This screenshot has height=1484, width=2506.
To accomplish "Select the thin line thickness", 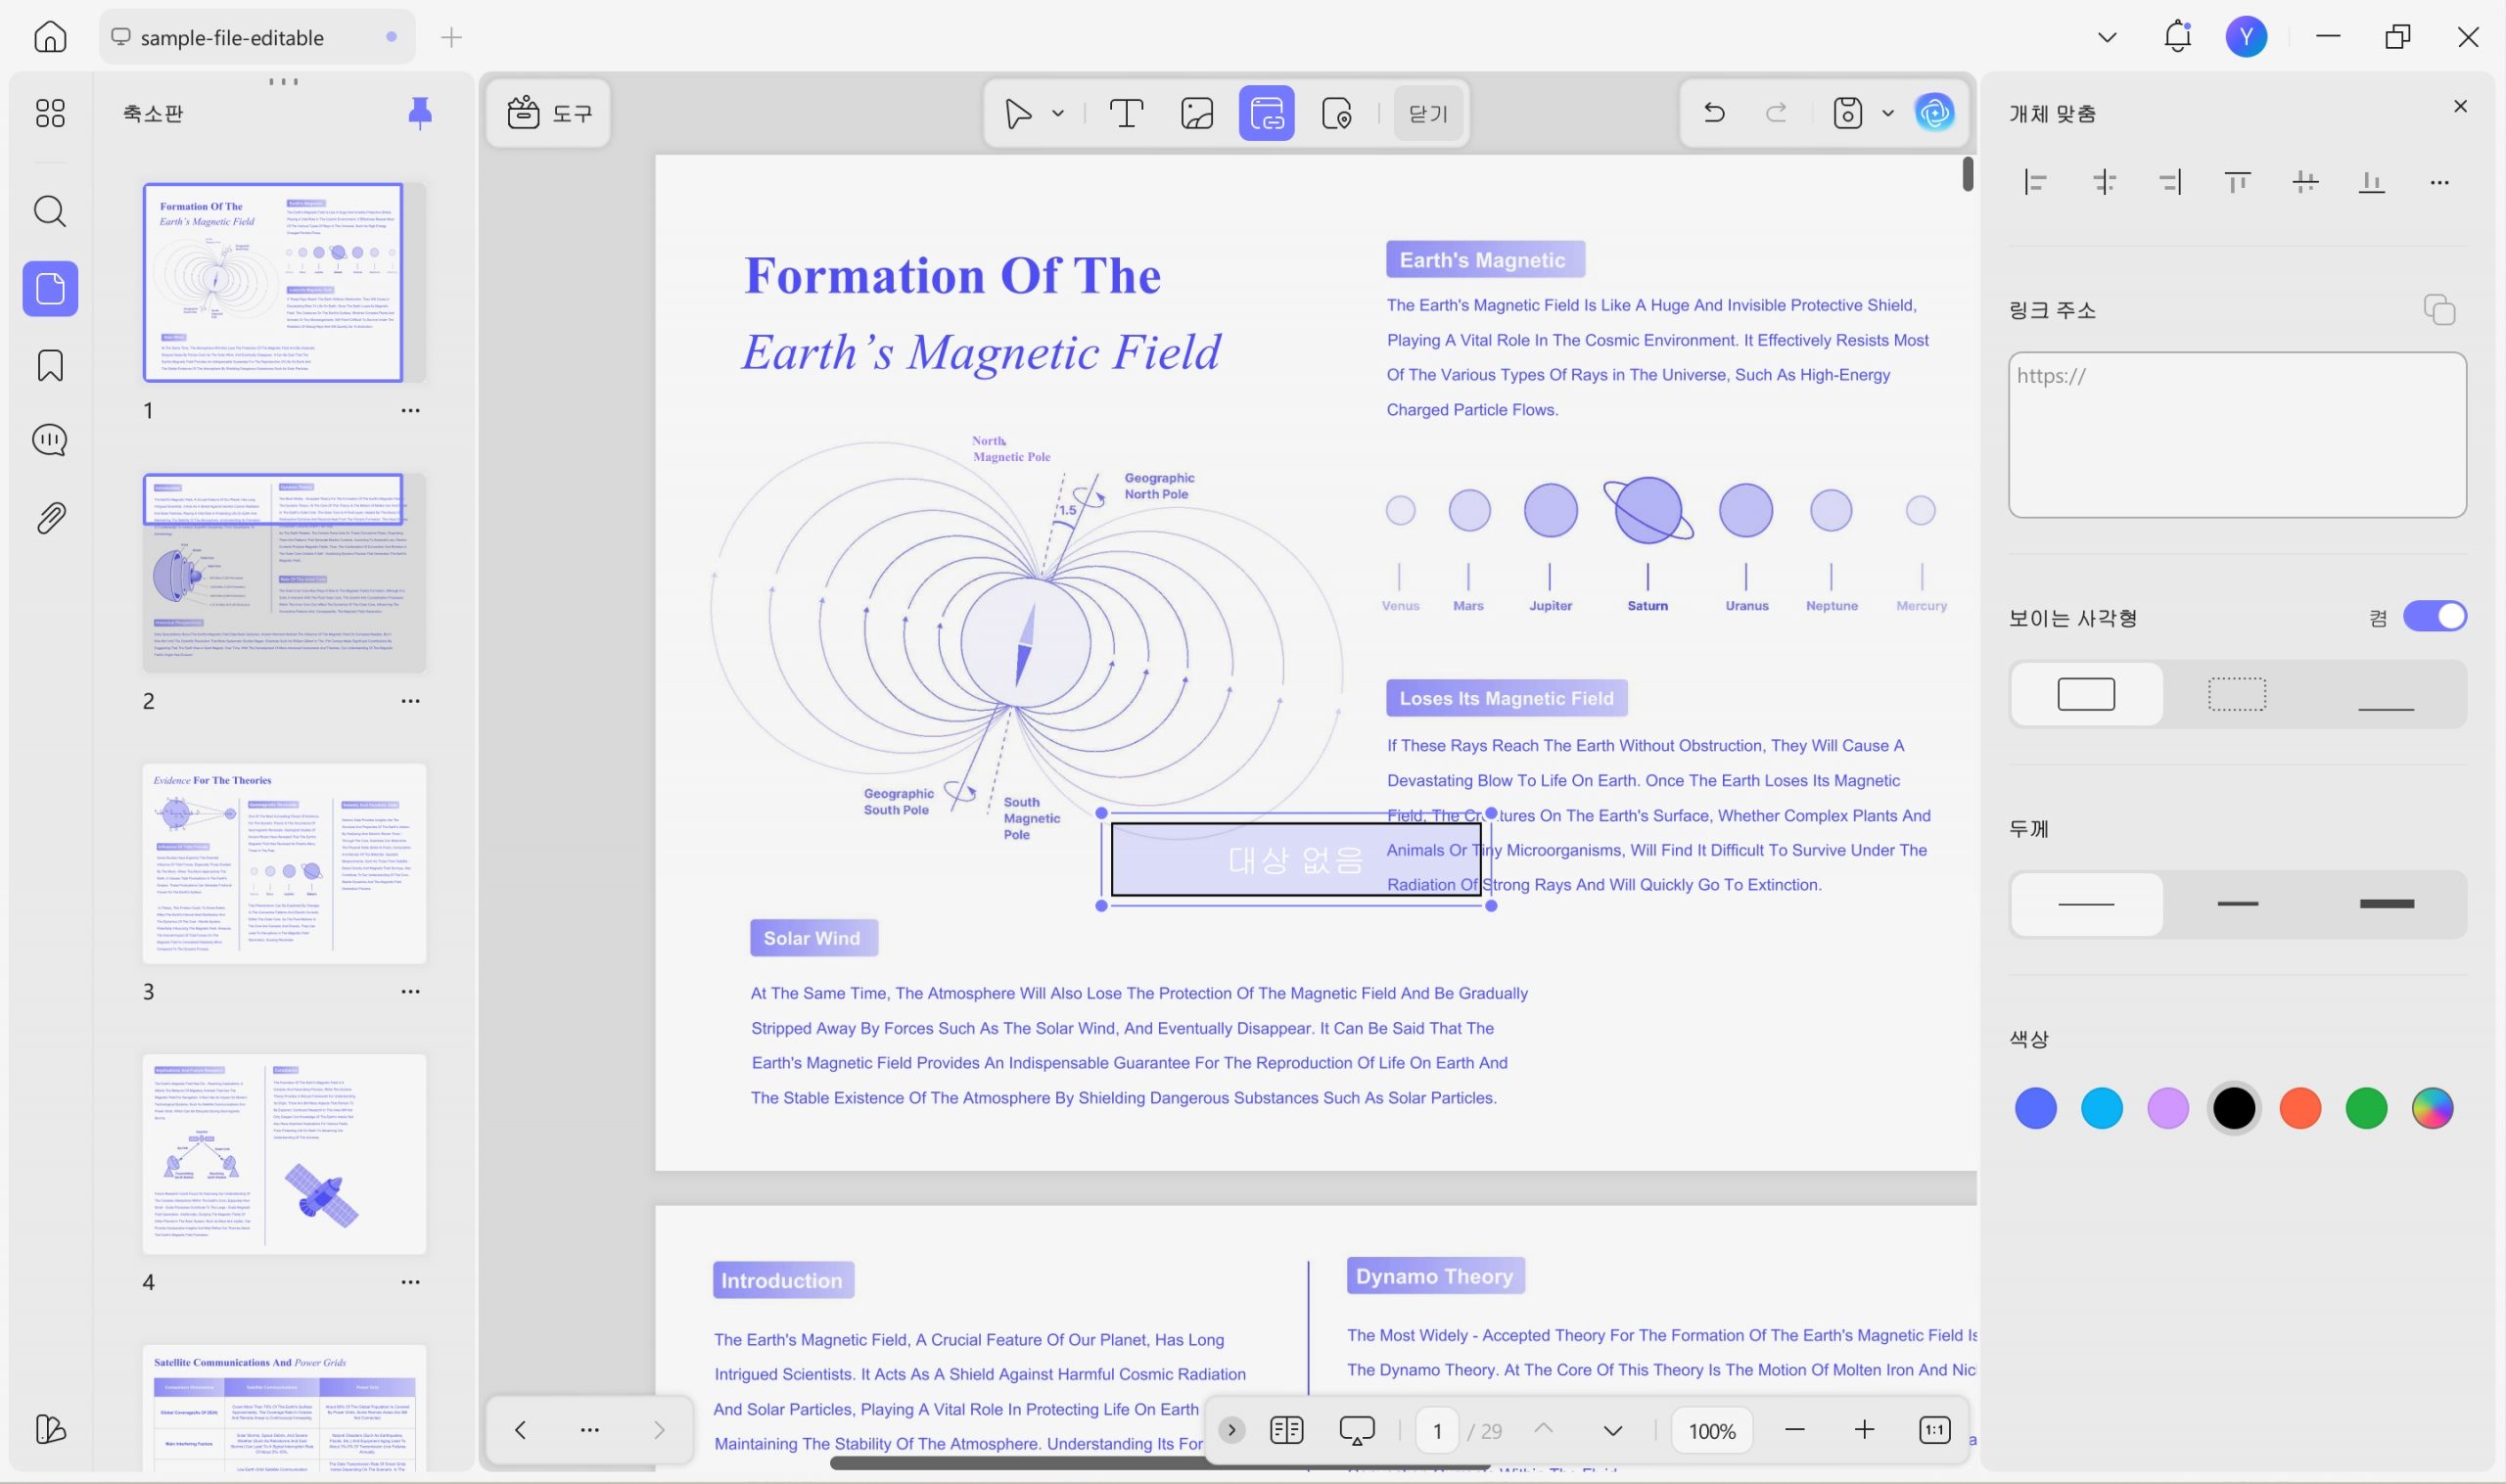I will pos(2086,904).
